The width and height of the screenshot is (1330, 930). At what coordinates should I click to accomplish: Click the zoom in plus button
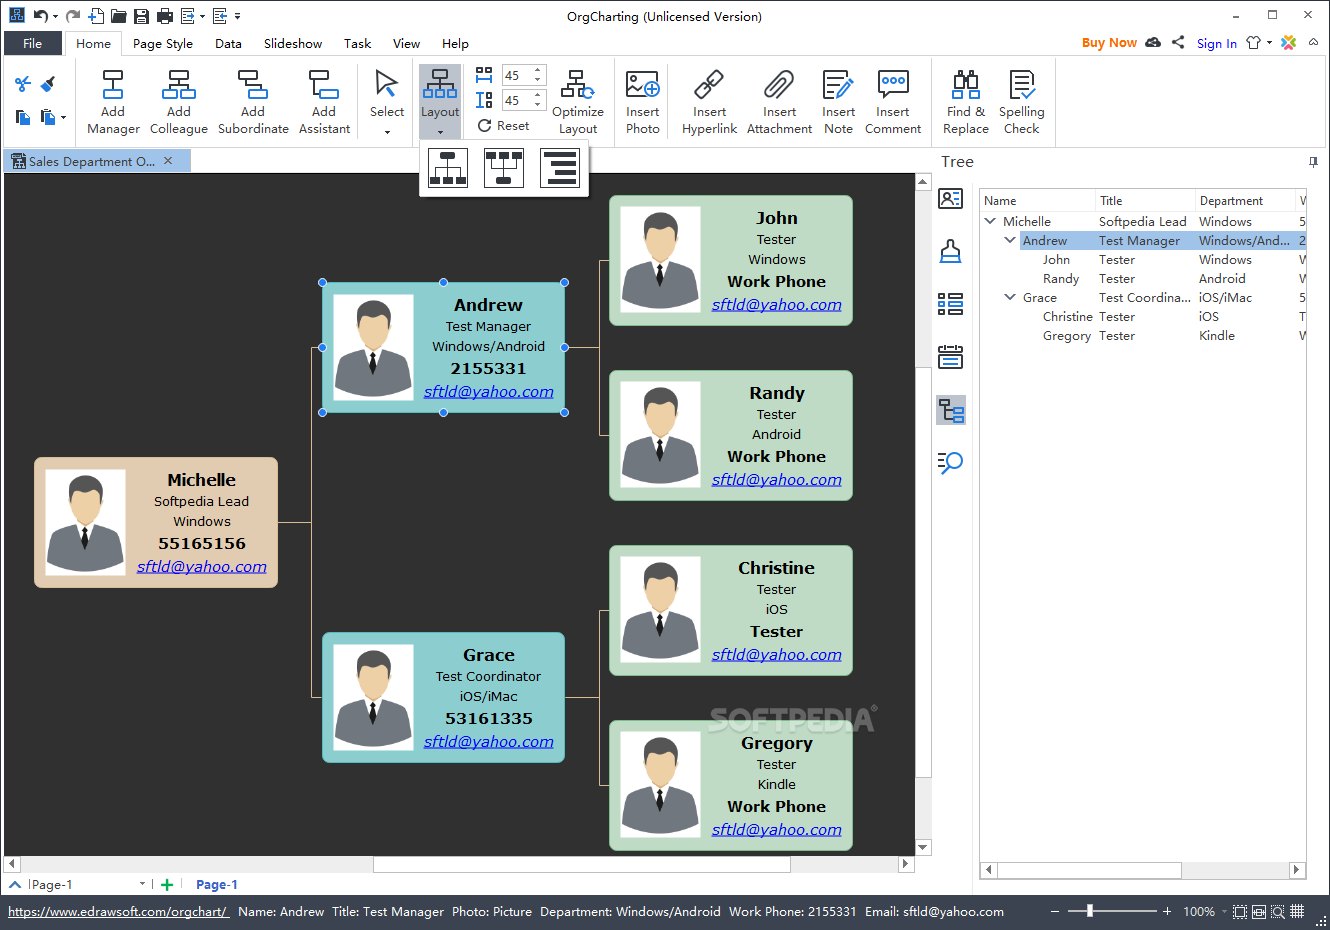(1167, 911)
